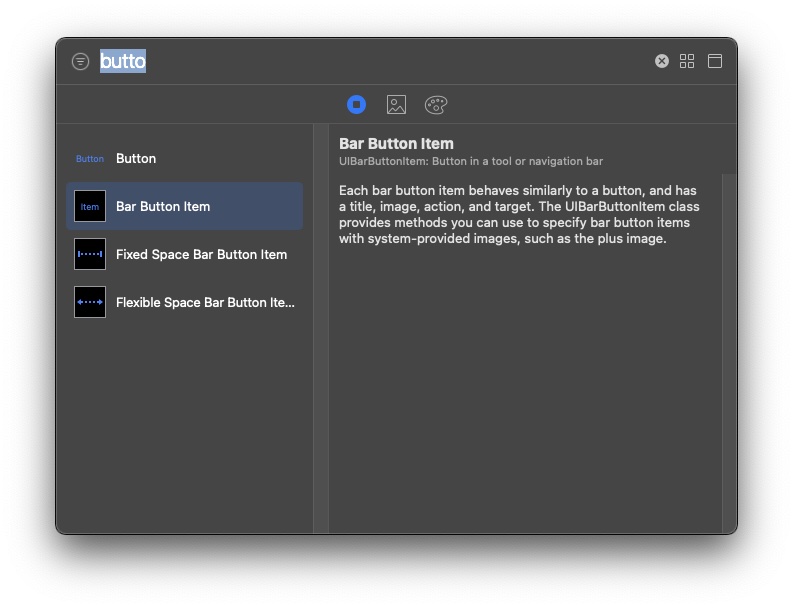Screen dimensions: 793x608
Task: Select the Button row in results
Action: pyautogui.click(x=185, y=158)
